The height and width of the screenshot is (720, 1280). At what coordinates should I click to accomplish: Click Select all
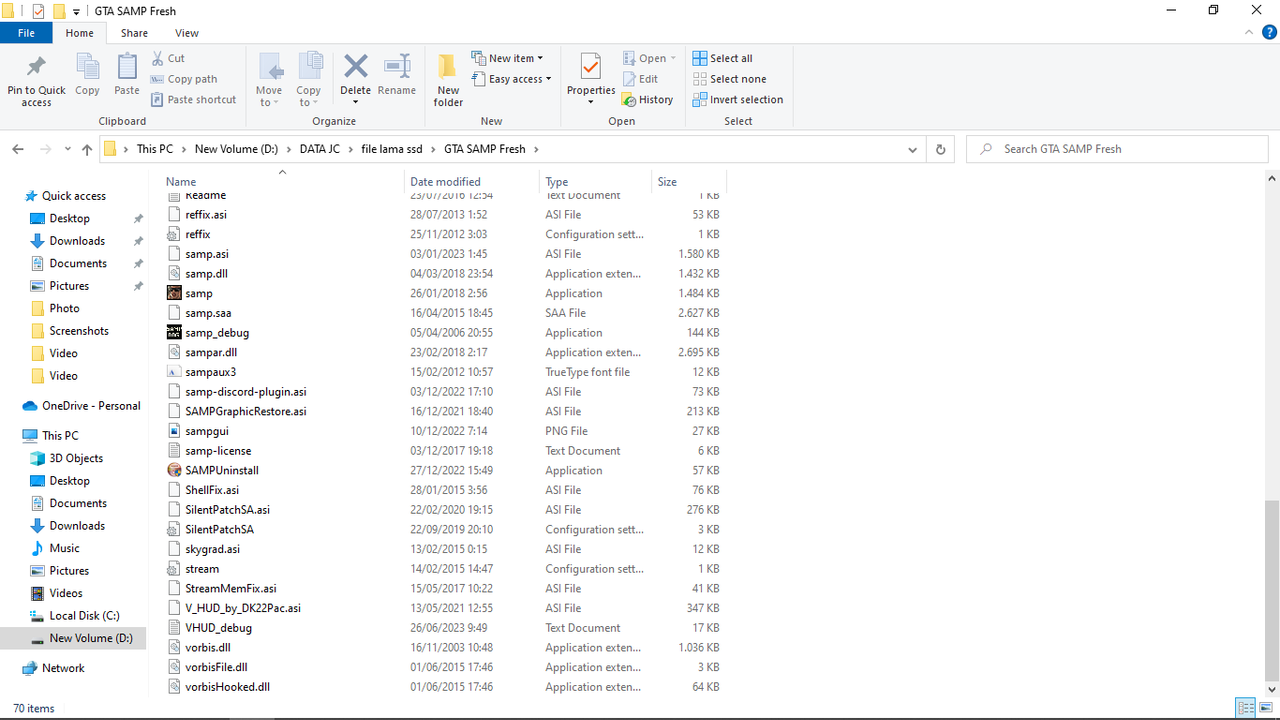click(722, 59)
